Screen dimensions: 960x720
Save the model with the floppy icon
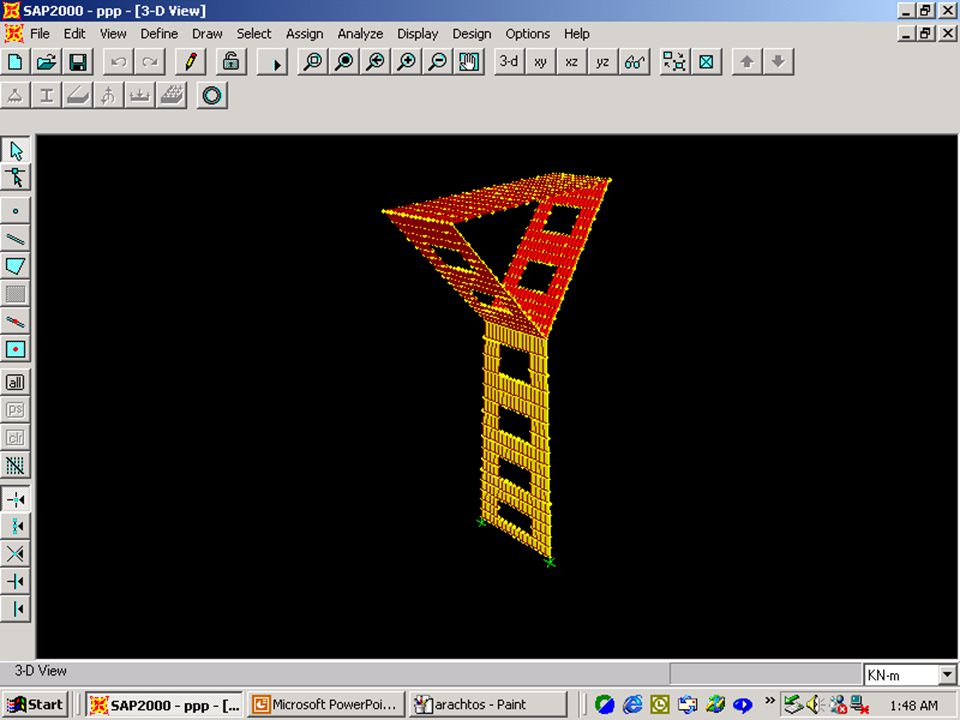click(78, 62)
